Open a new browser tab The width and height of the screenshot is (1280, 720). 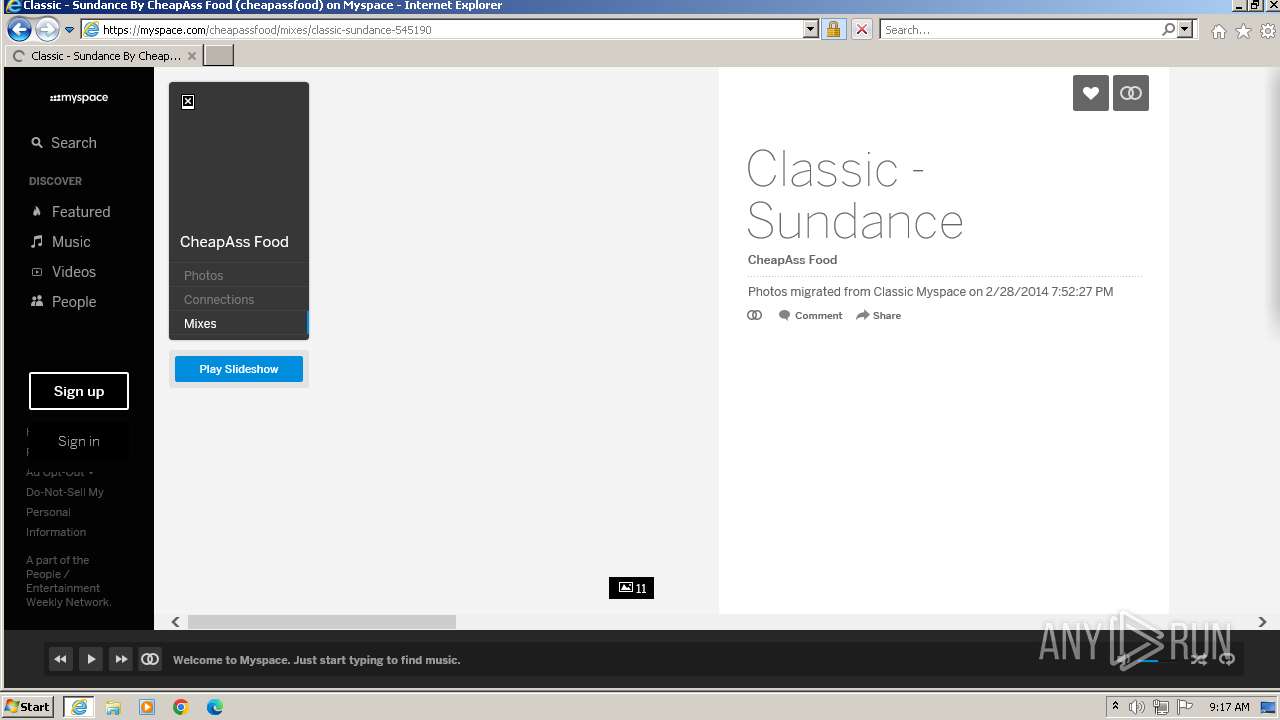pos(219,56)
